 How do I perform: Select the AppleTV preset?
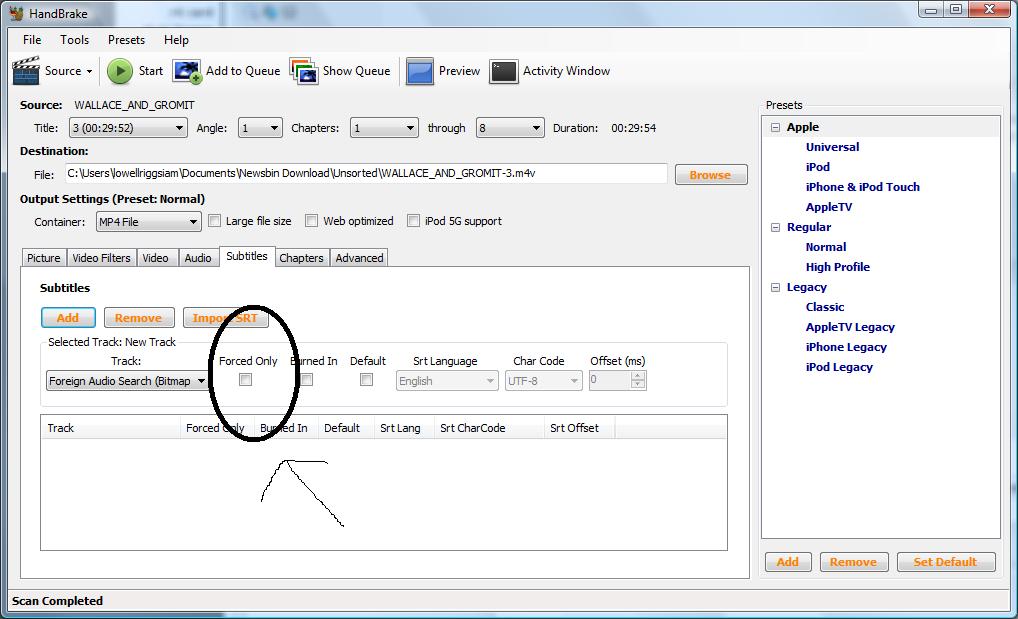(828, 207)
